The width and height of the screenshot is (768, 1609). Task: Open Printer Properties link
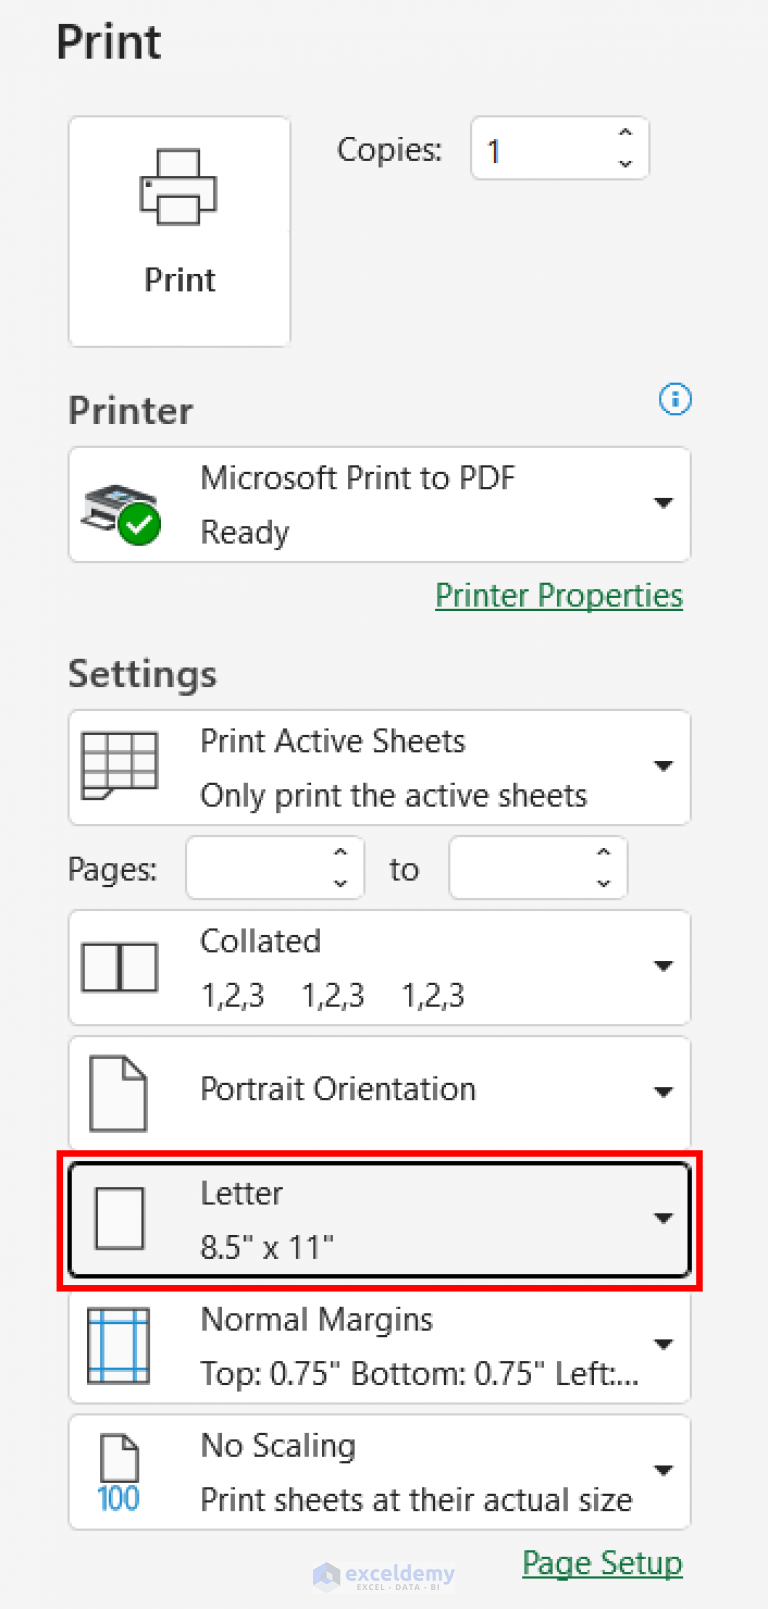tap(558, 595)
